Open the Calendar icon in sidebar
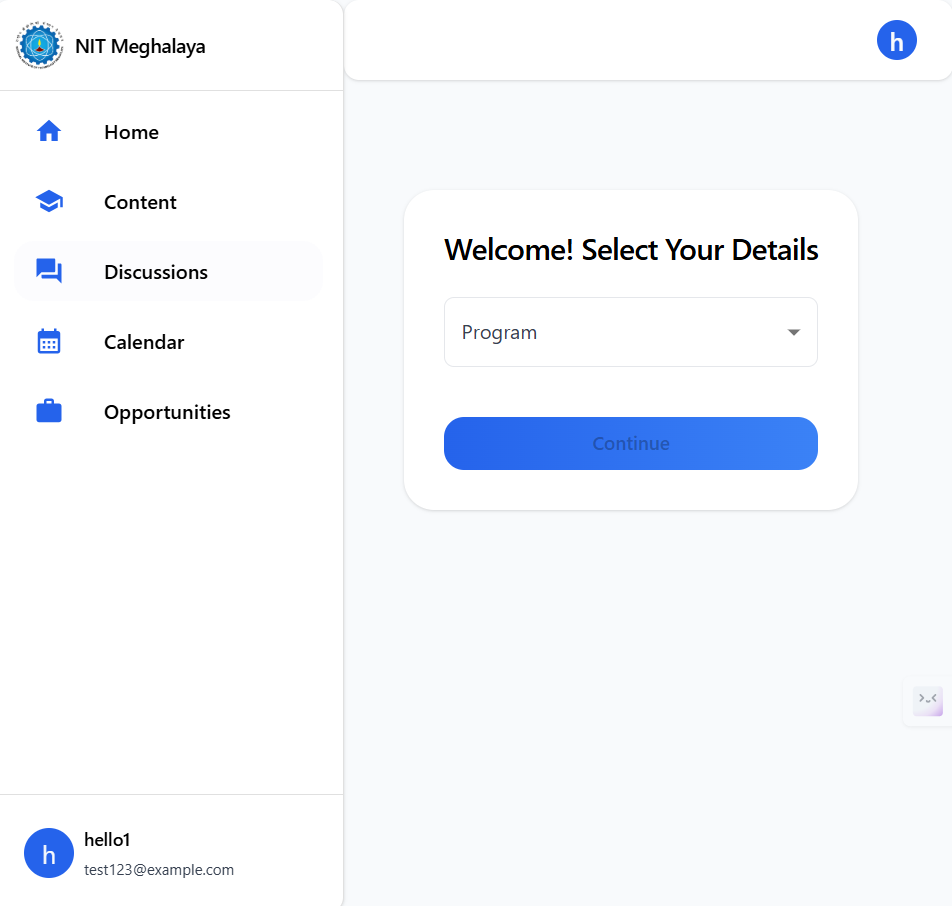 click(49, 342)
